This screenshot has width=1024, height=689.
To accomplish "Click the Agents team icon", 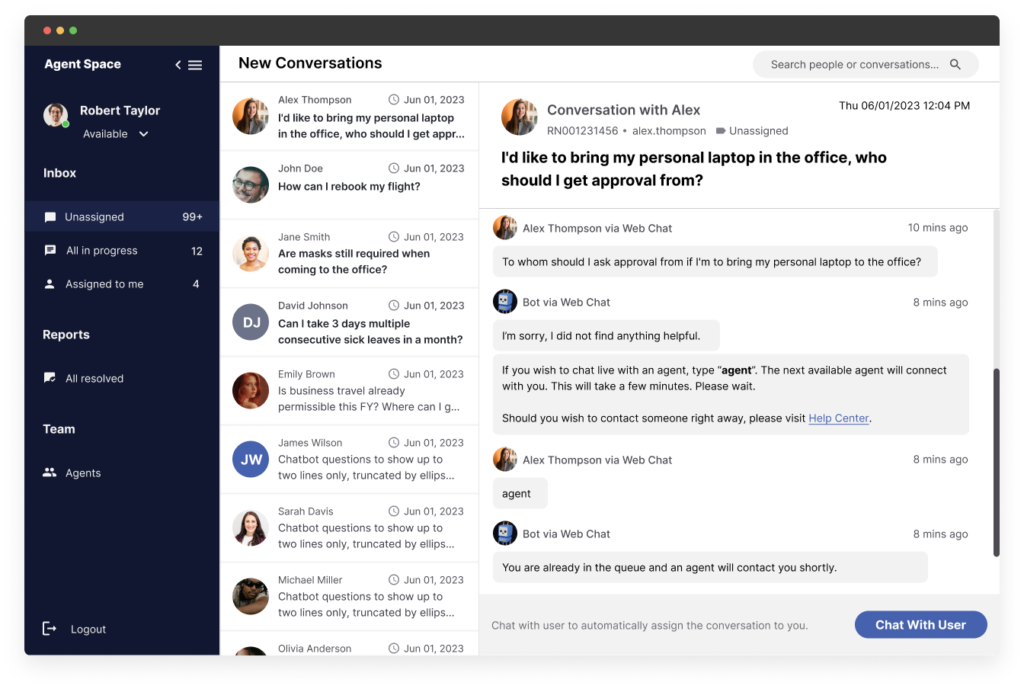I will (x=50, y=473).
